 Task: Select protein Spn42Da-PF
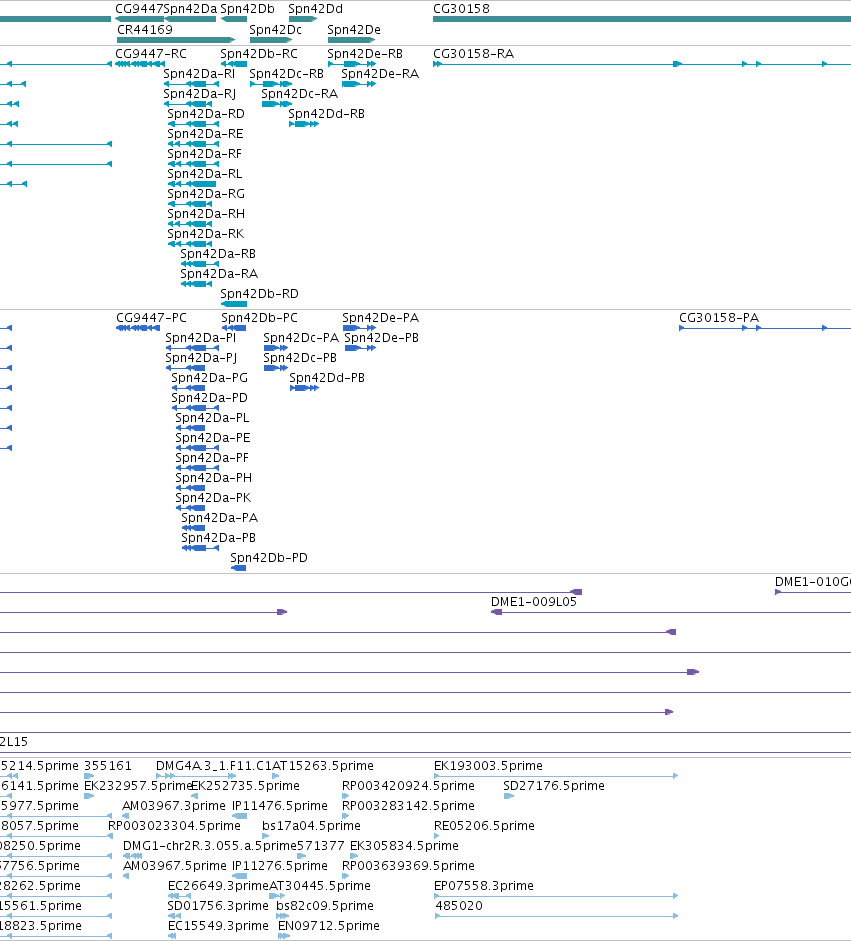[x=212, y=457]
